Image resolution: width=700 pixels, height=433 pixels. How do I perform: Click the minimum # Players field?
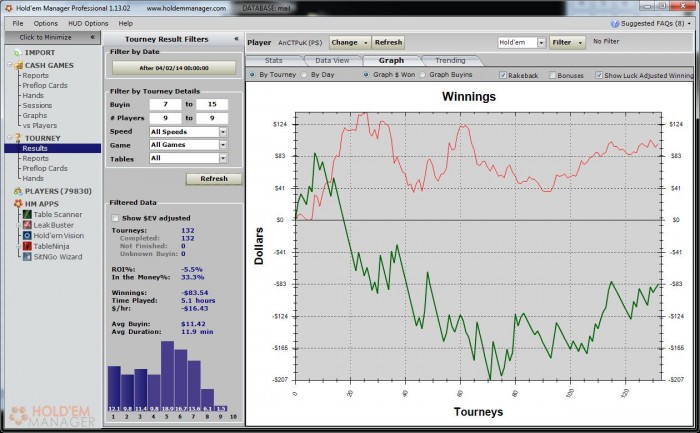click(165, 118)
